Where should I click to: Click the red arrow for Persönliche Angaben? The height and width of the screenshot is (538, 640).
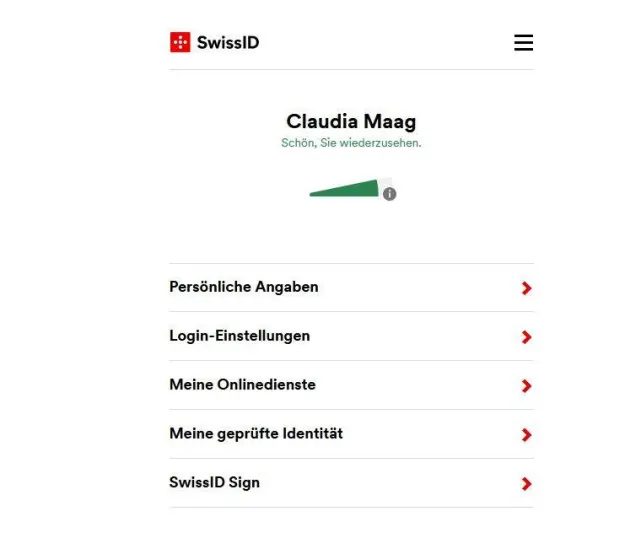pyautogui.click(x=527, y=288)
